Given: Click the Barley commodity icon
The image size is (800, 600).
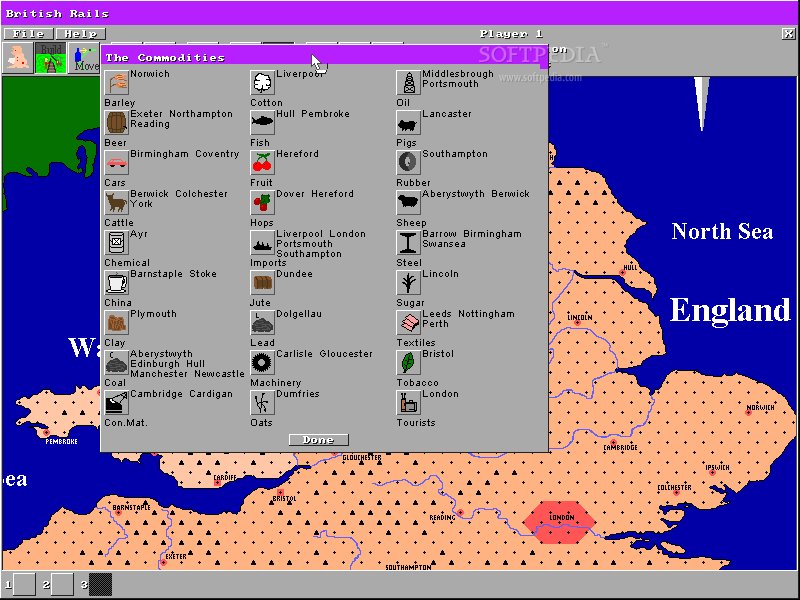Looking at the screenshot, I should (x=116, y=83).
